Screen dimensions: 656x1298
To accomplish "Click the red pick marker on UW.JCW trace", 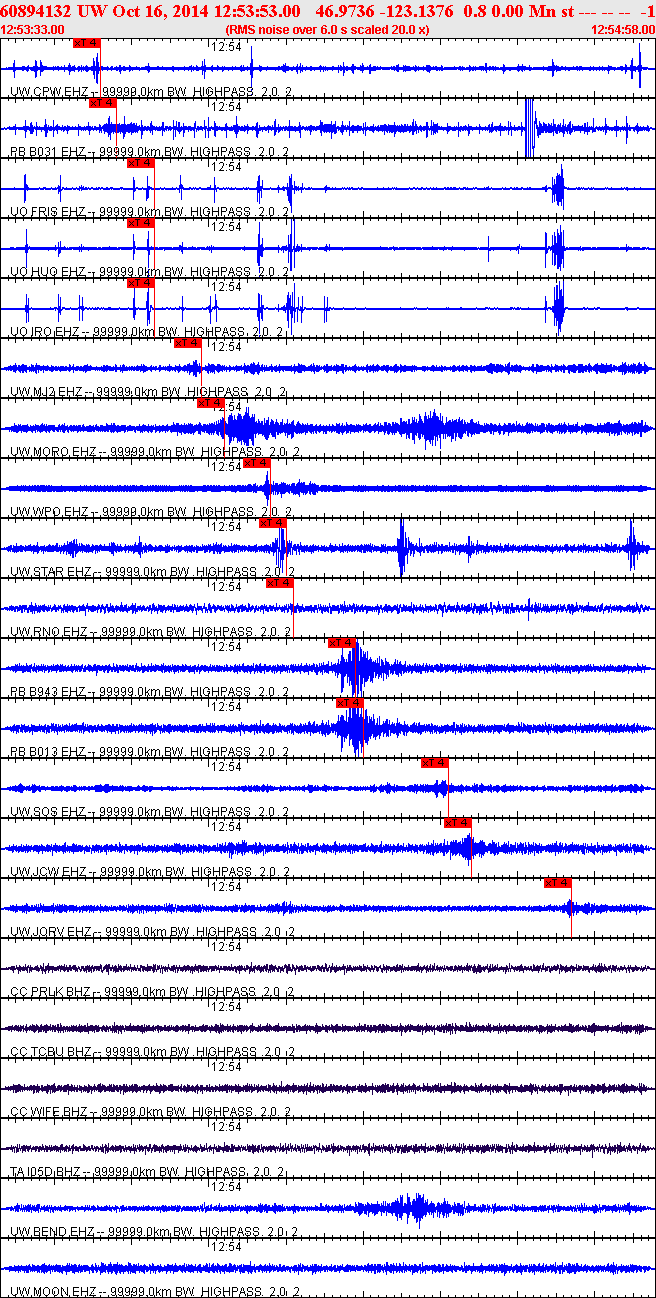I will pos(458,823).
